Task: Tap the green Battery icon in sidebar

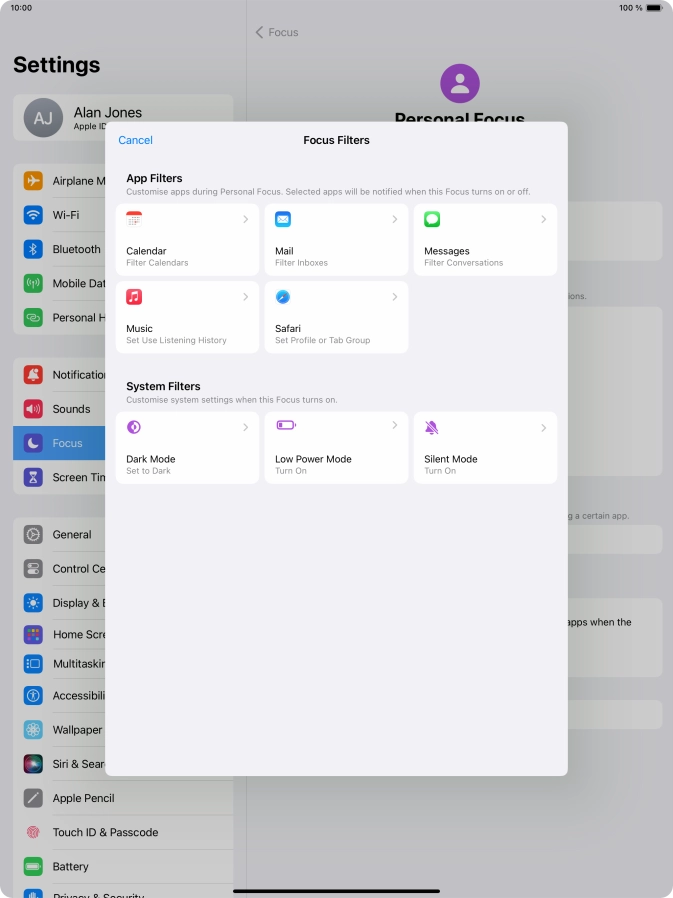Action: pyautogui.click(x=33, y=867)
